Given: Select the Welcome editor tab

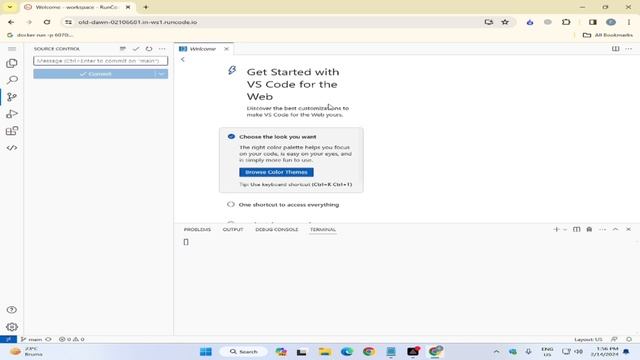Looking at the screenshot, I should 203,49.
